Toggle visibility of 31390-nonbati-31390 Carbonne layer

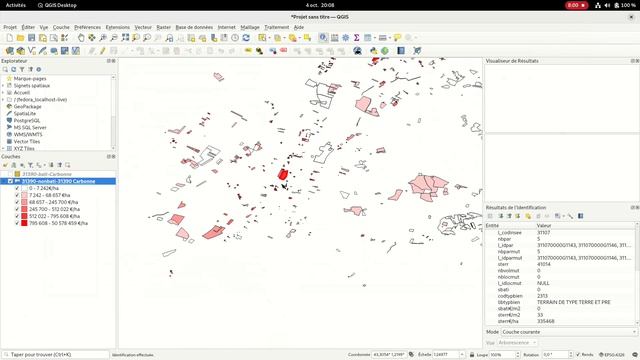tap(11, 181)
